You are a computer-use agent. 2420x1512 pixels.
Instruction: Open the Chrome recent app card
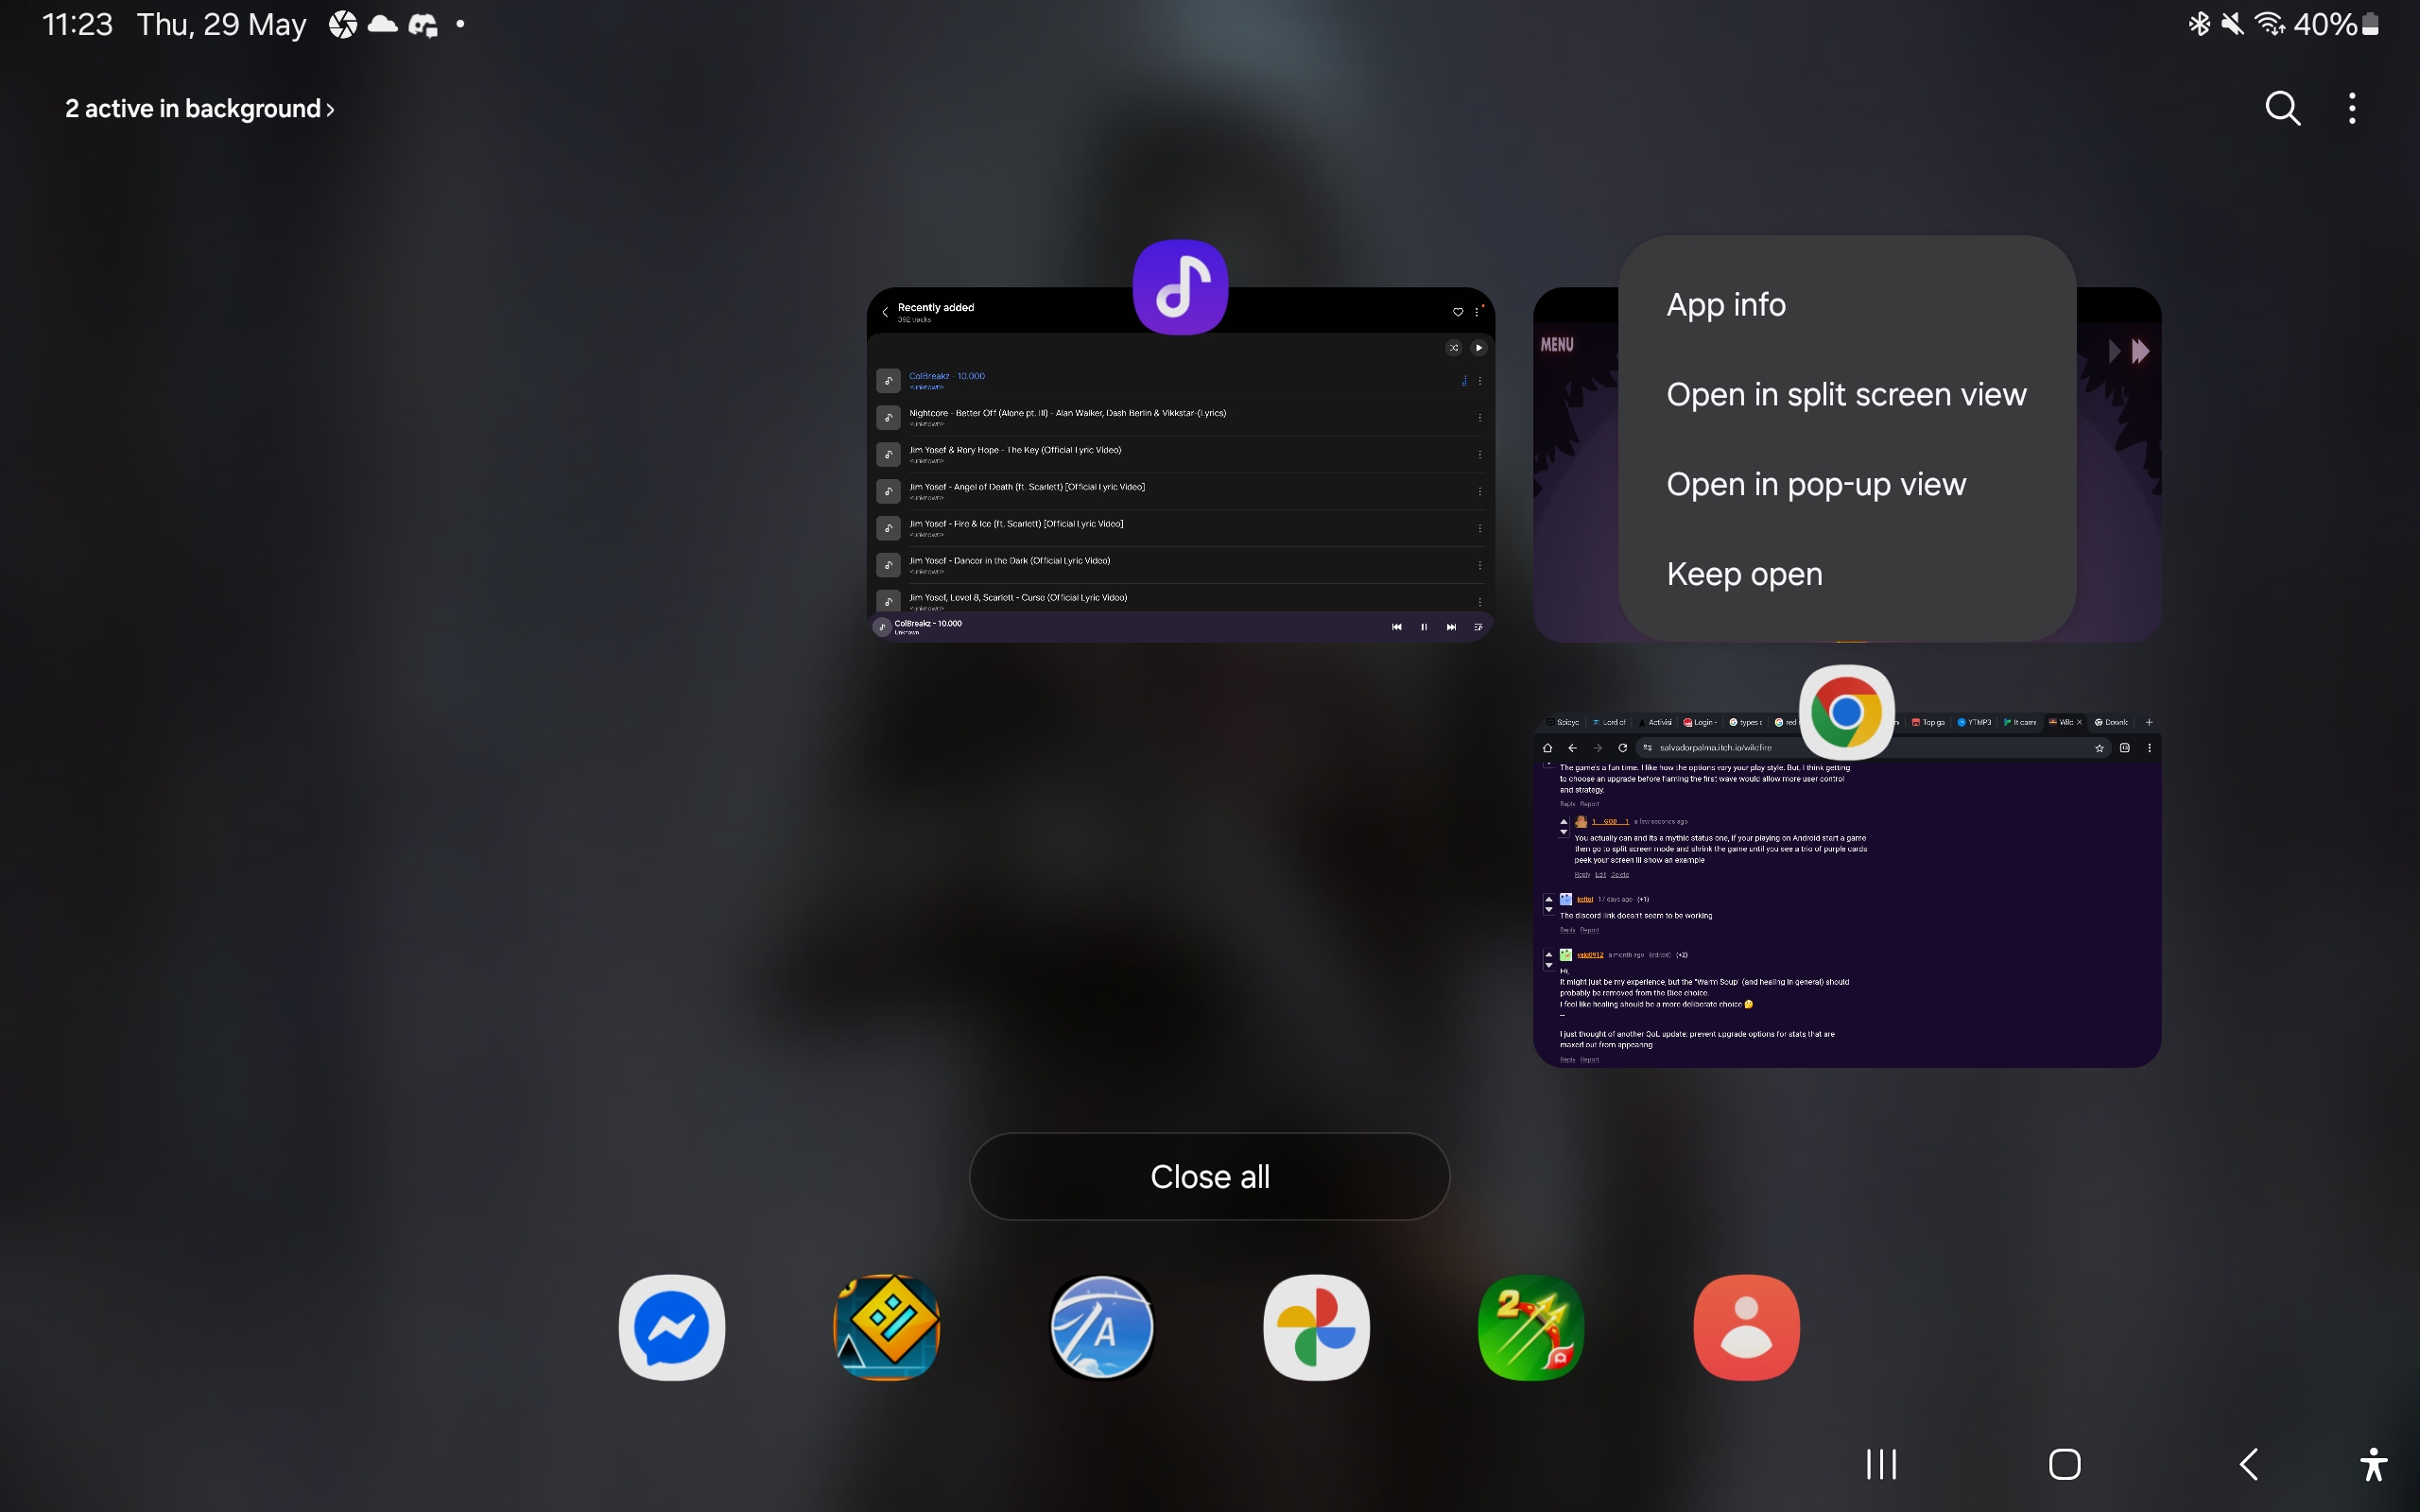(1846, 890)
